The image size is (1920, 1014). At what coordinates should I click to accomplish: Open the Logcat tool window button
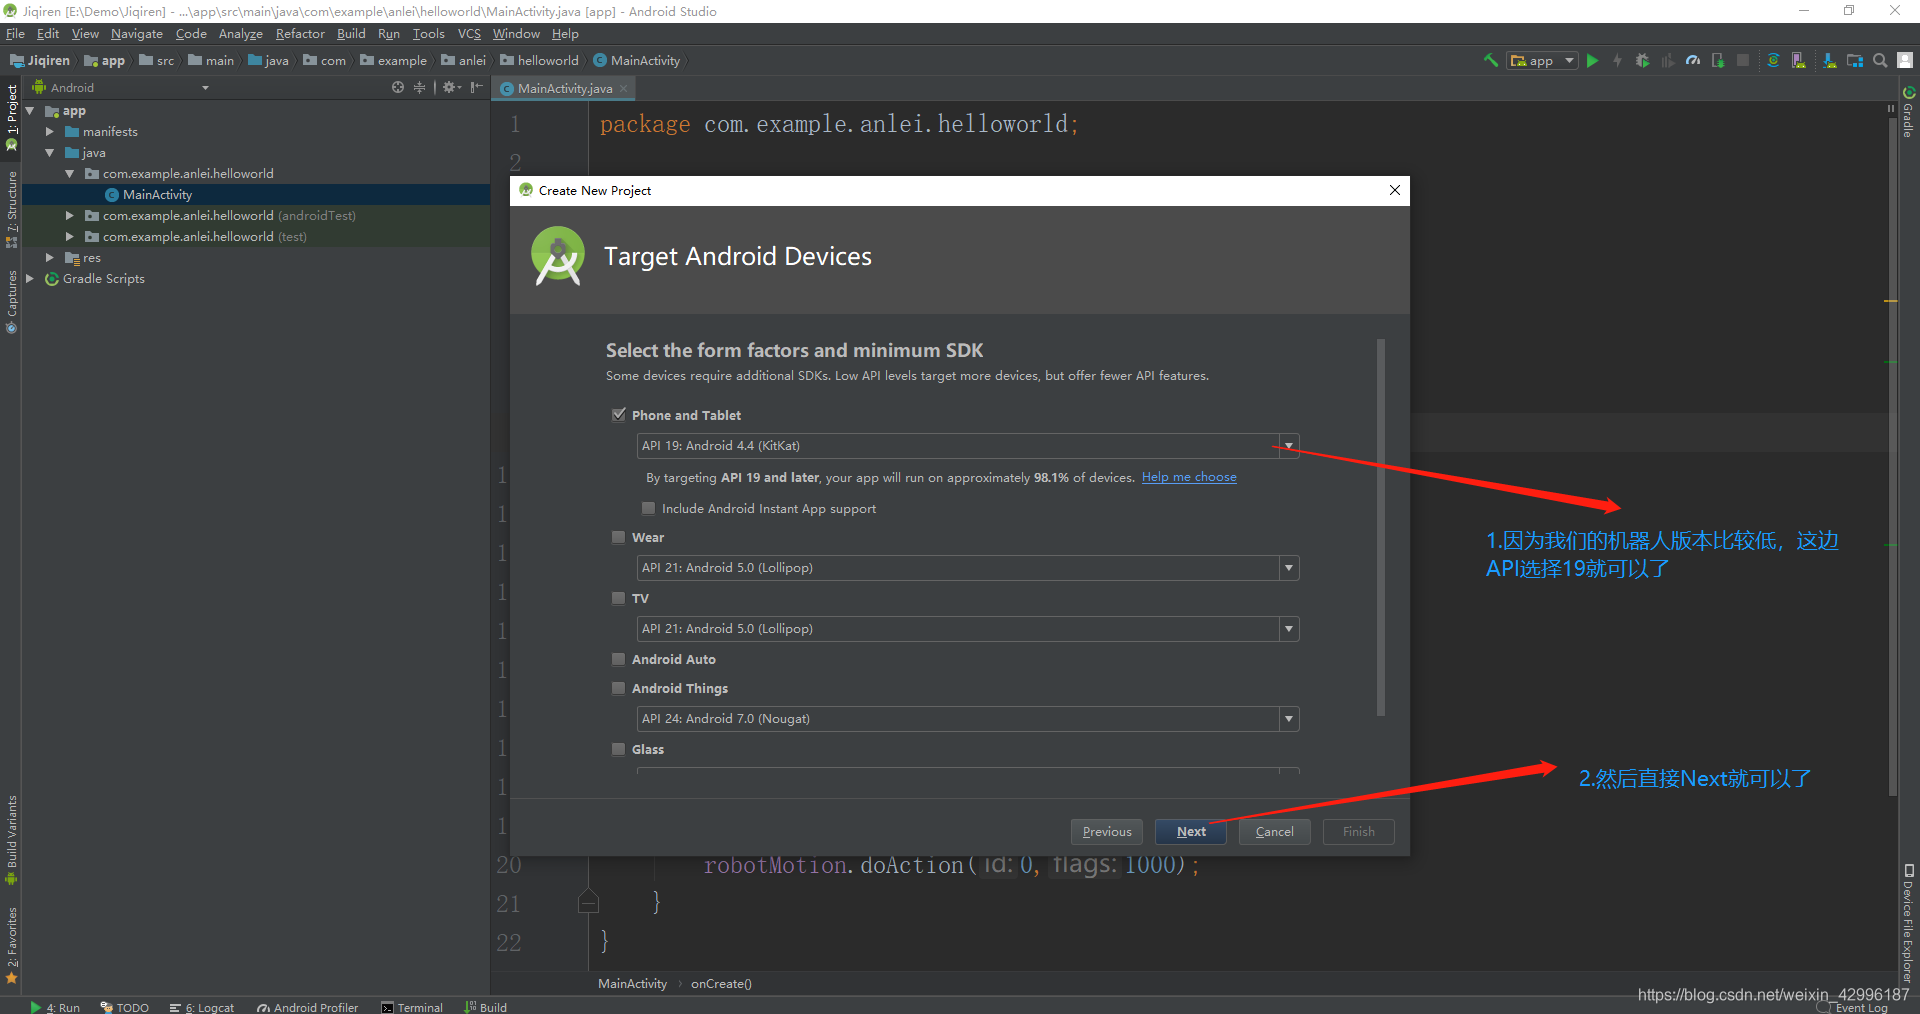coord(202,1006)
